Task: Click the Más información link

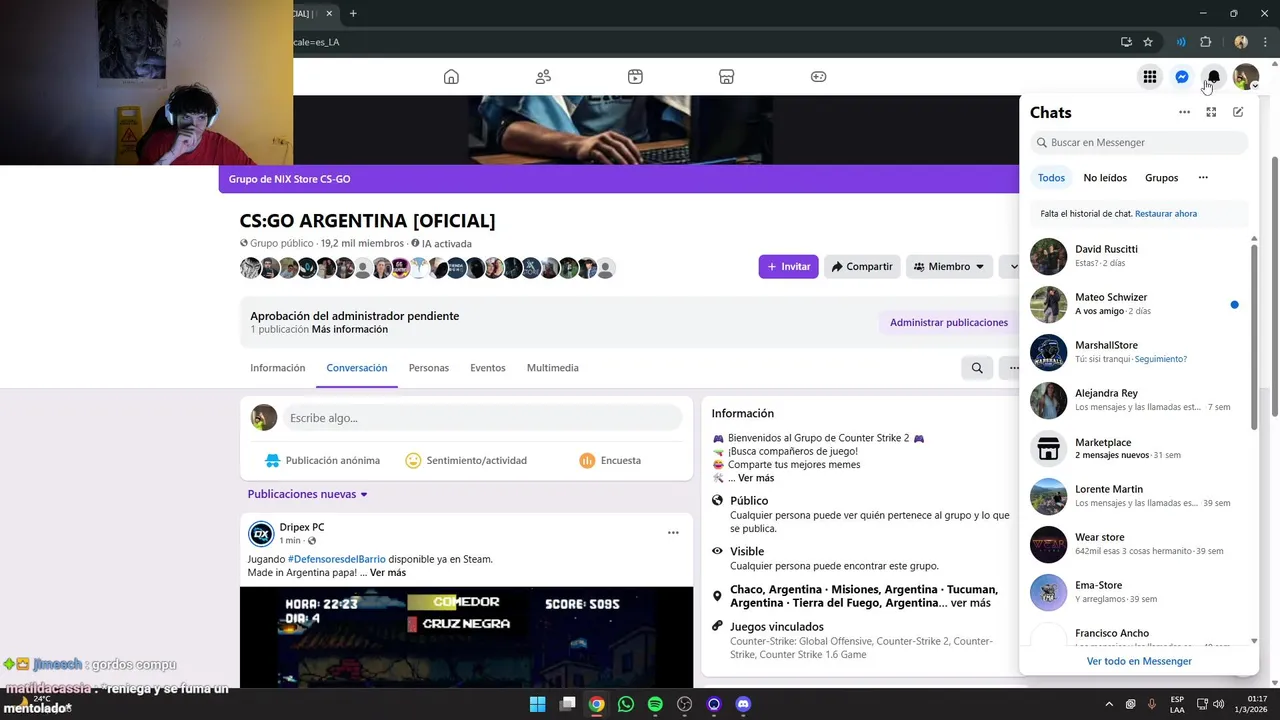Action: pos(350,329)
